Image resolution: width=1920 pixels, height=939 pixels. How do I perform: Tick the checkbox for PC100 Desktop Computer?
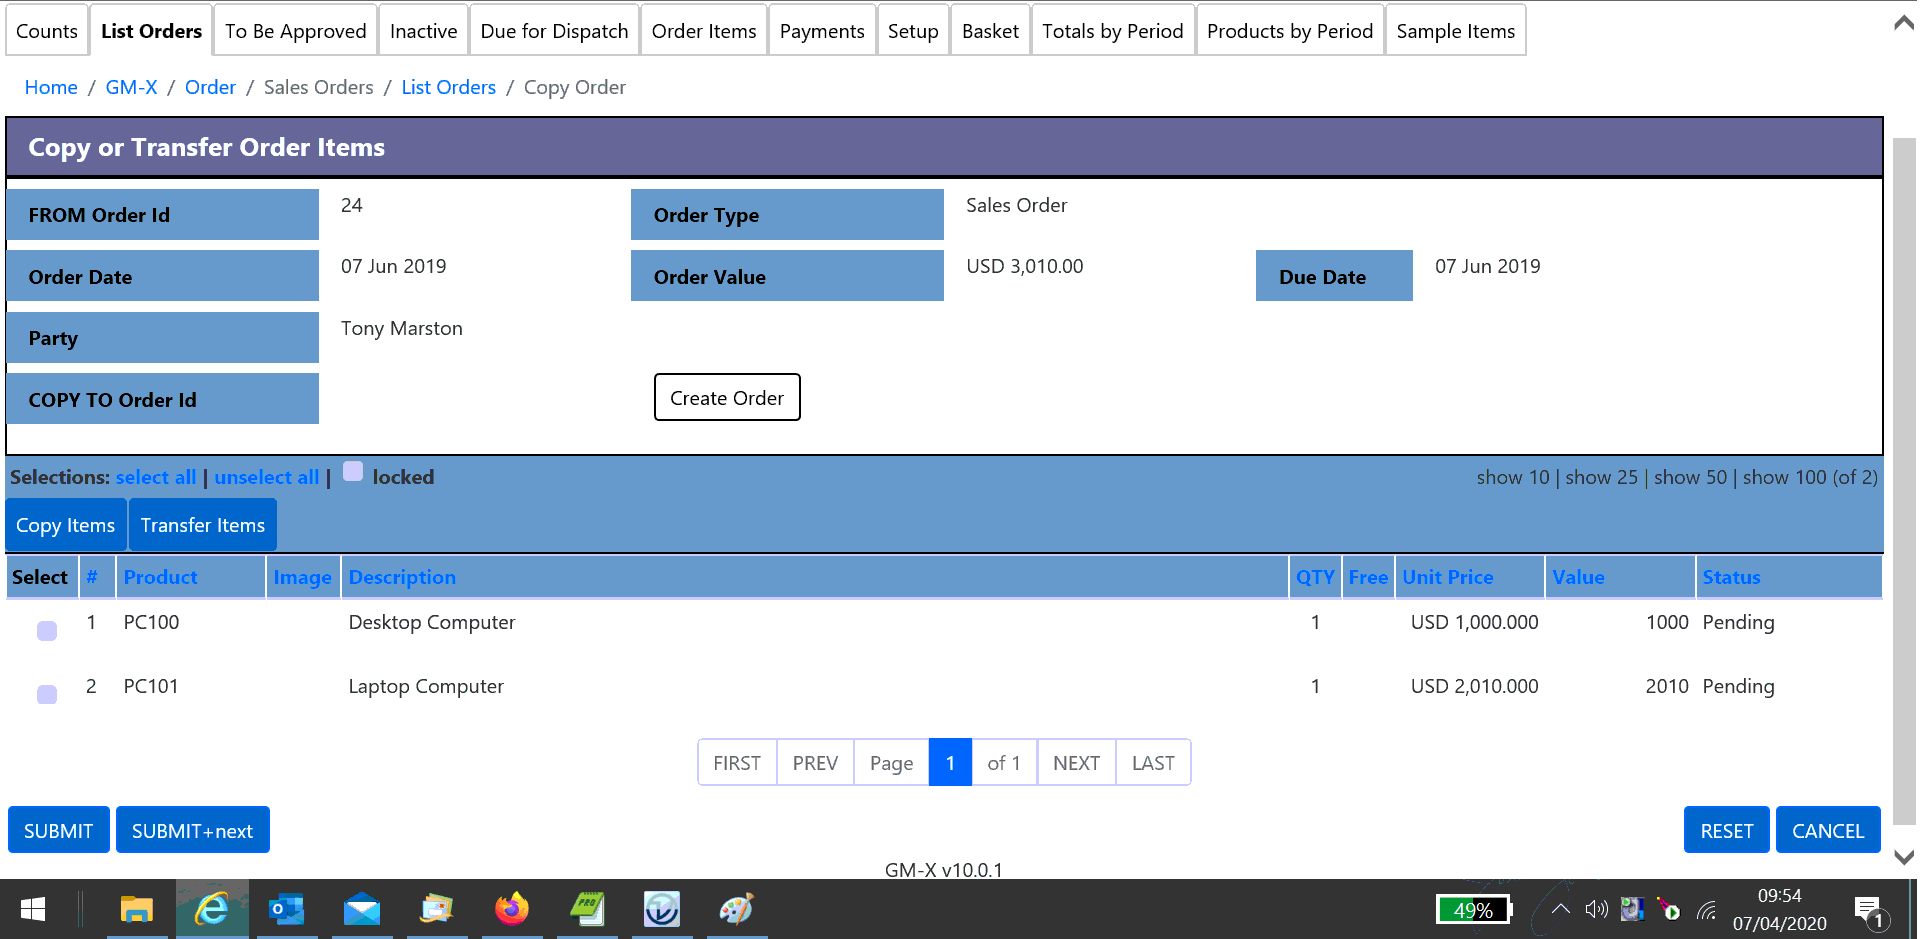pos(47,631)
